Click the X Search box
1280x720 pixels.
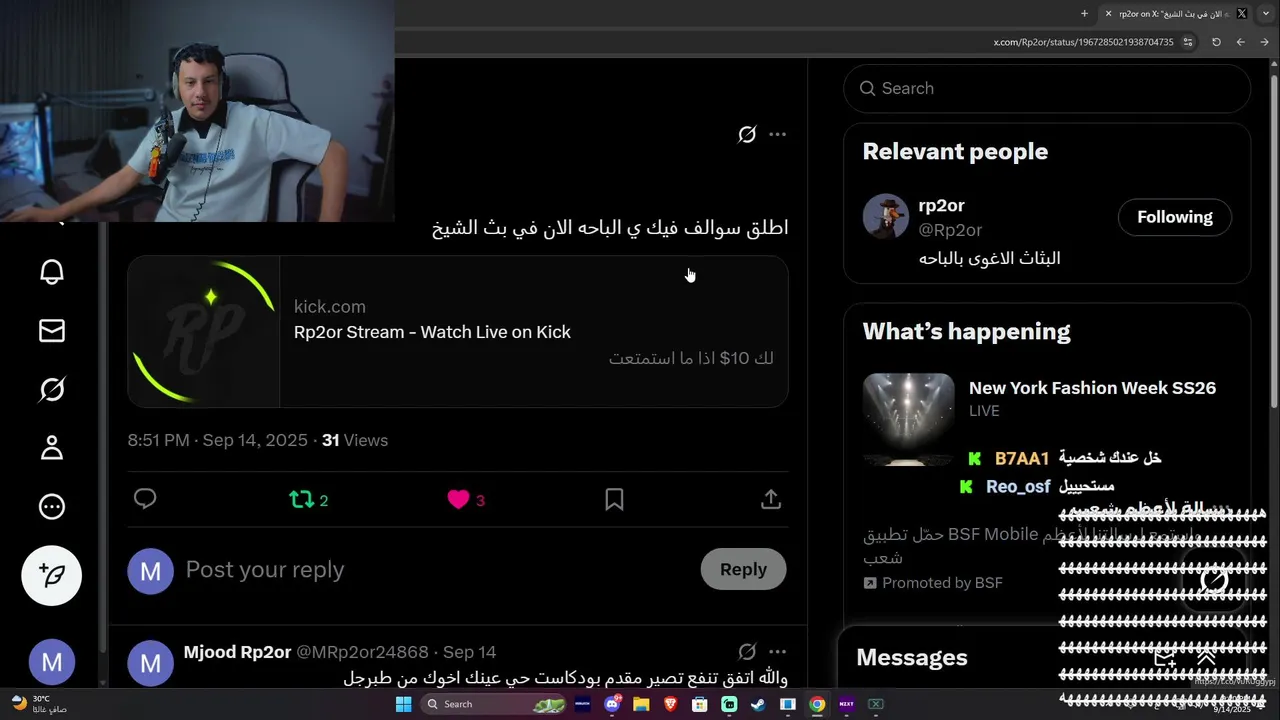click(1047, 88)
